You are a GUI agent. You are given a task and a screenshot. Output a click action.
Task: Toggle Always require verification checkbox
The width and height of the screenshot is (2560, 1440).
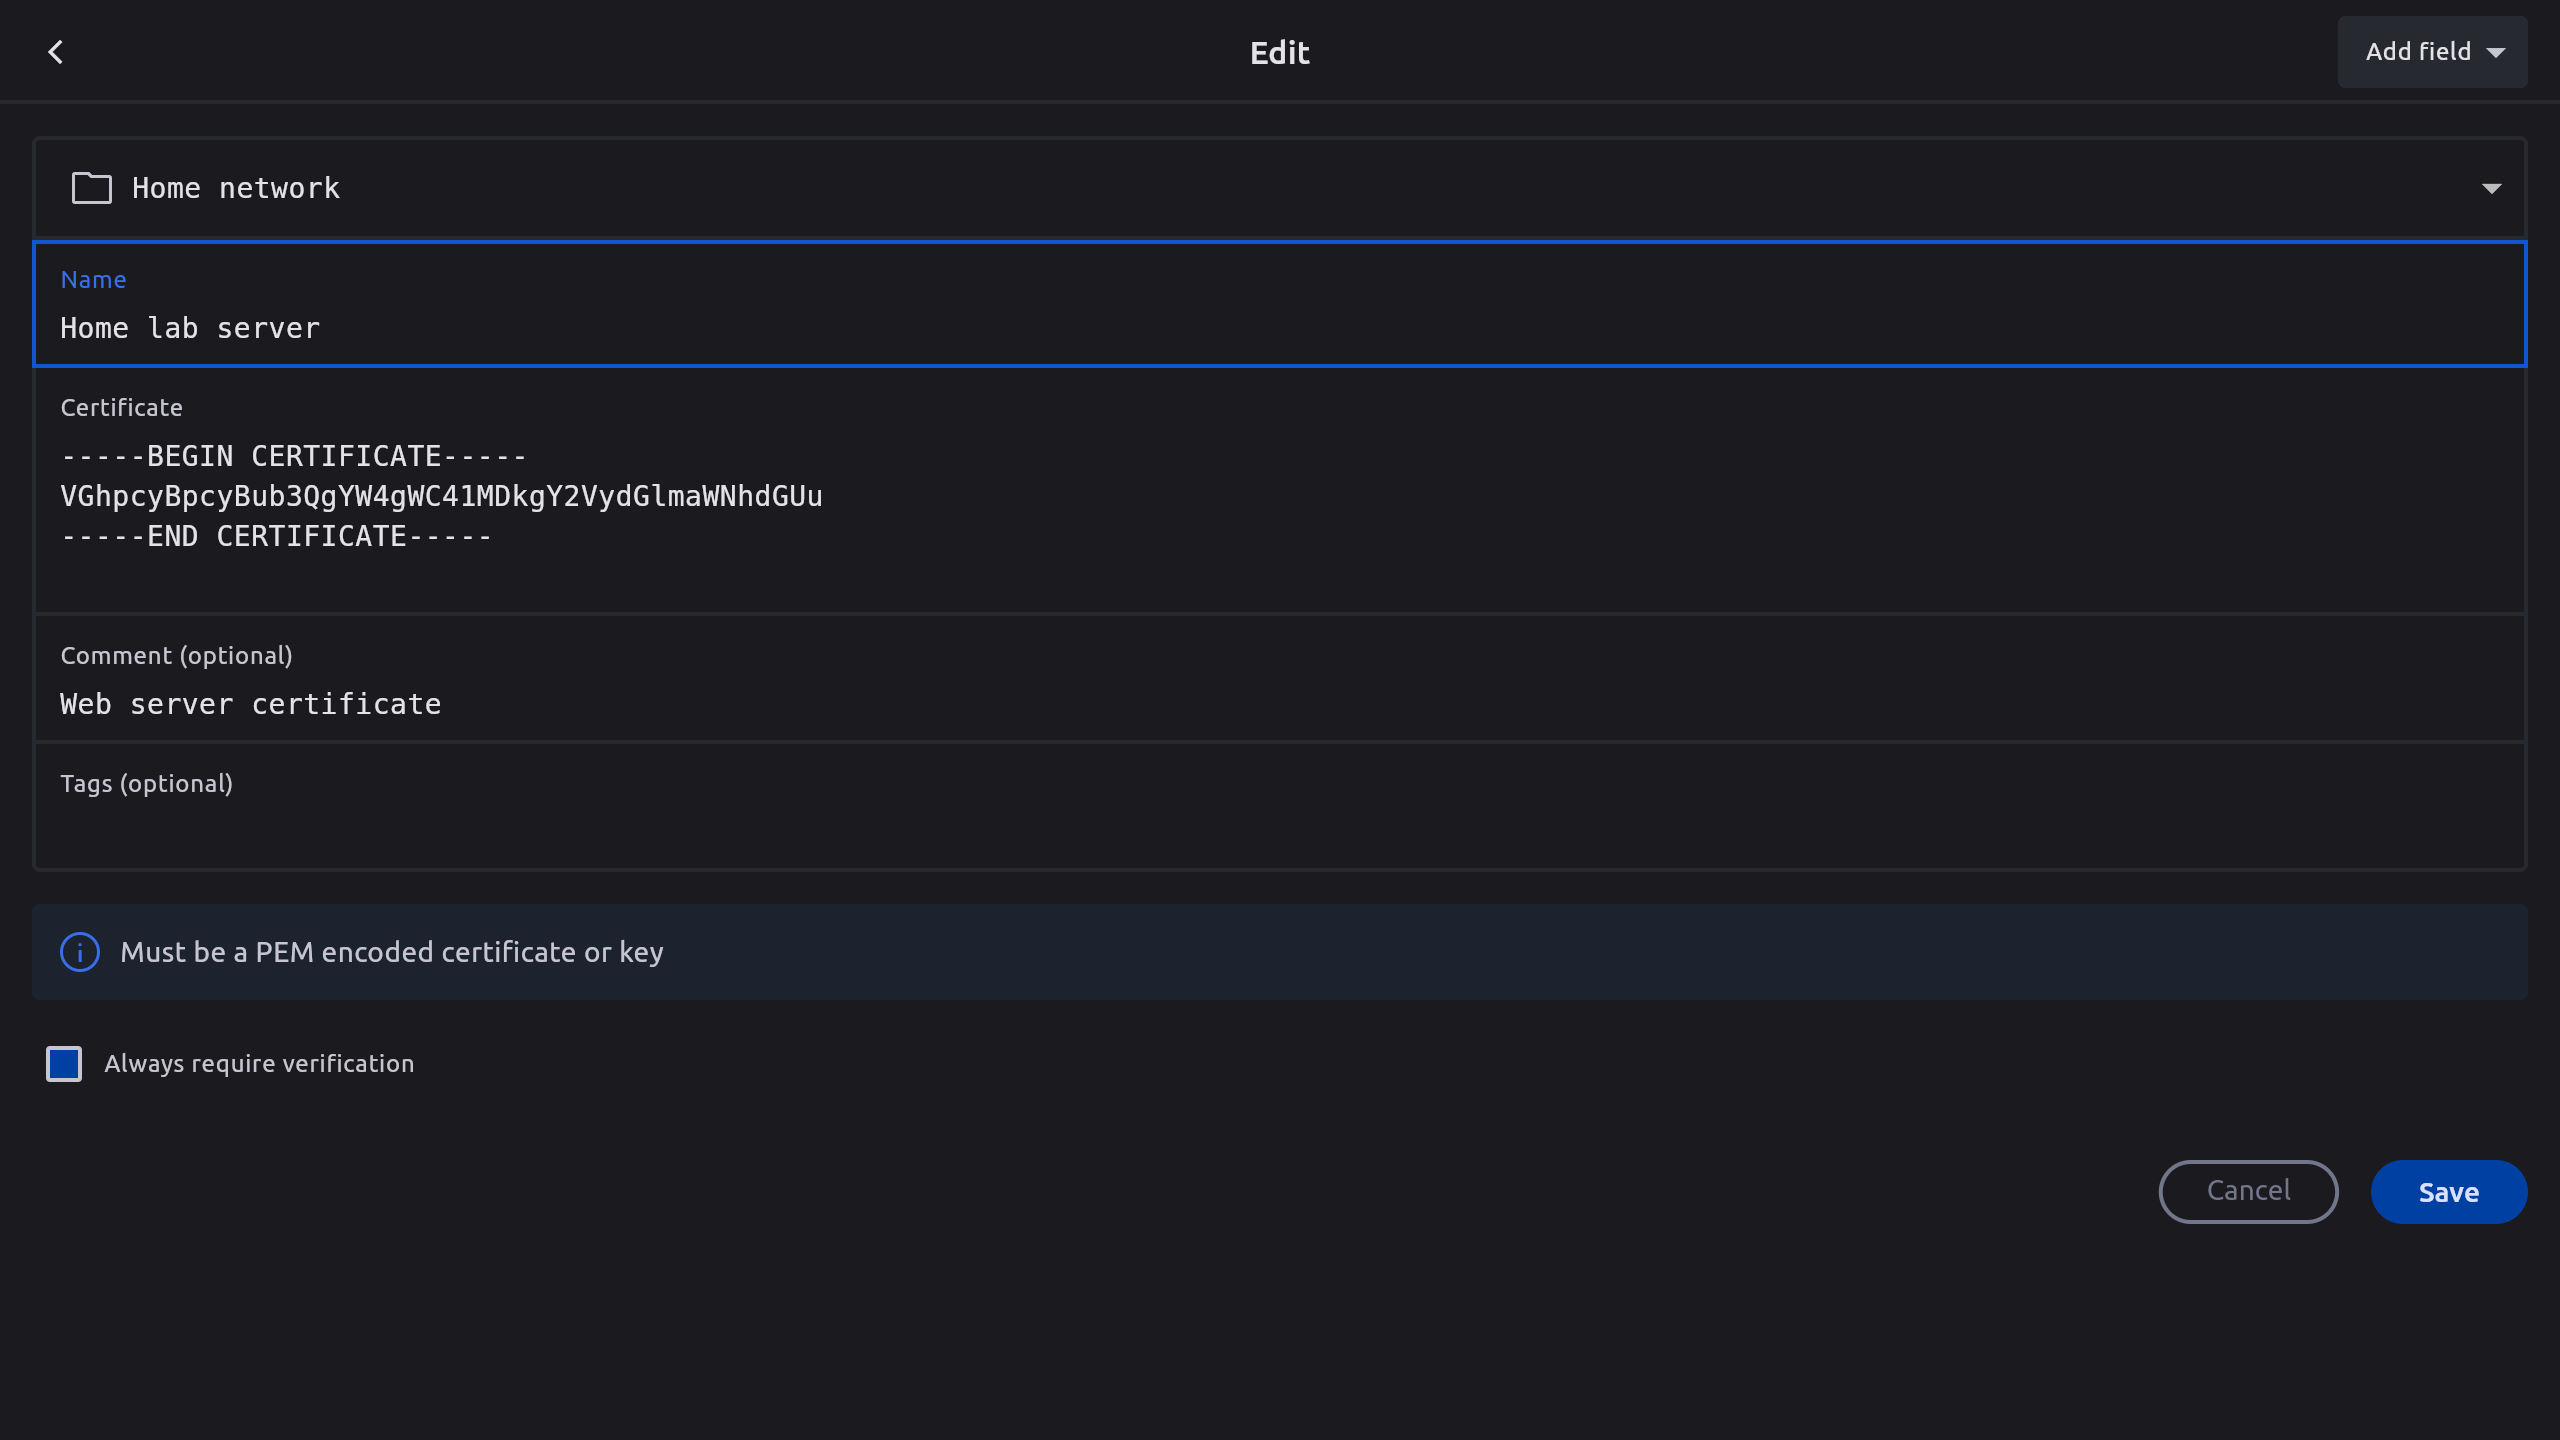(x=64, y=1064)
